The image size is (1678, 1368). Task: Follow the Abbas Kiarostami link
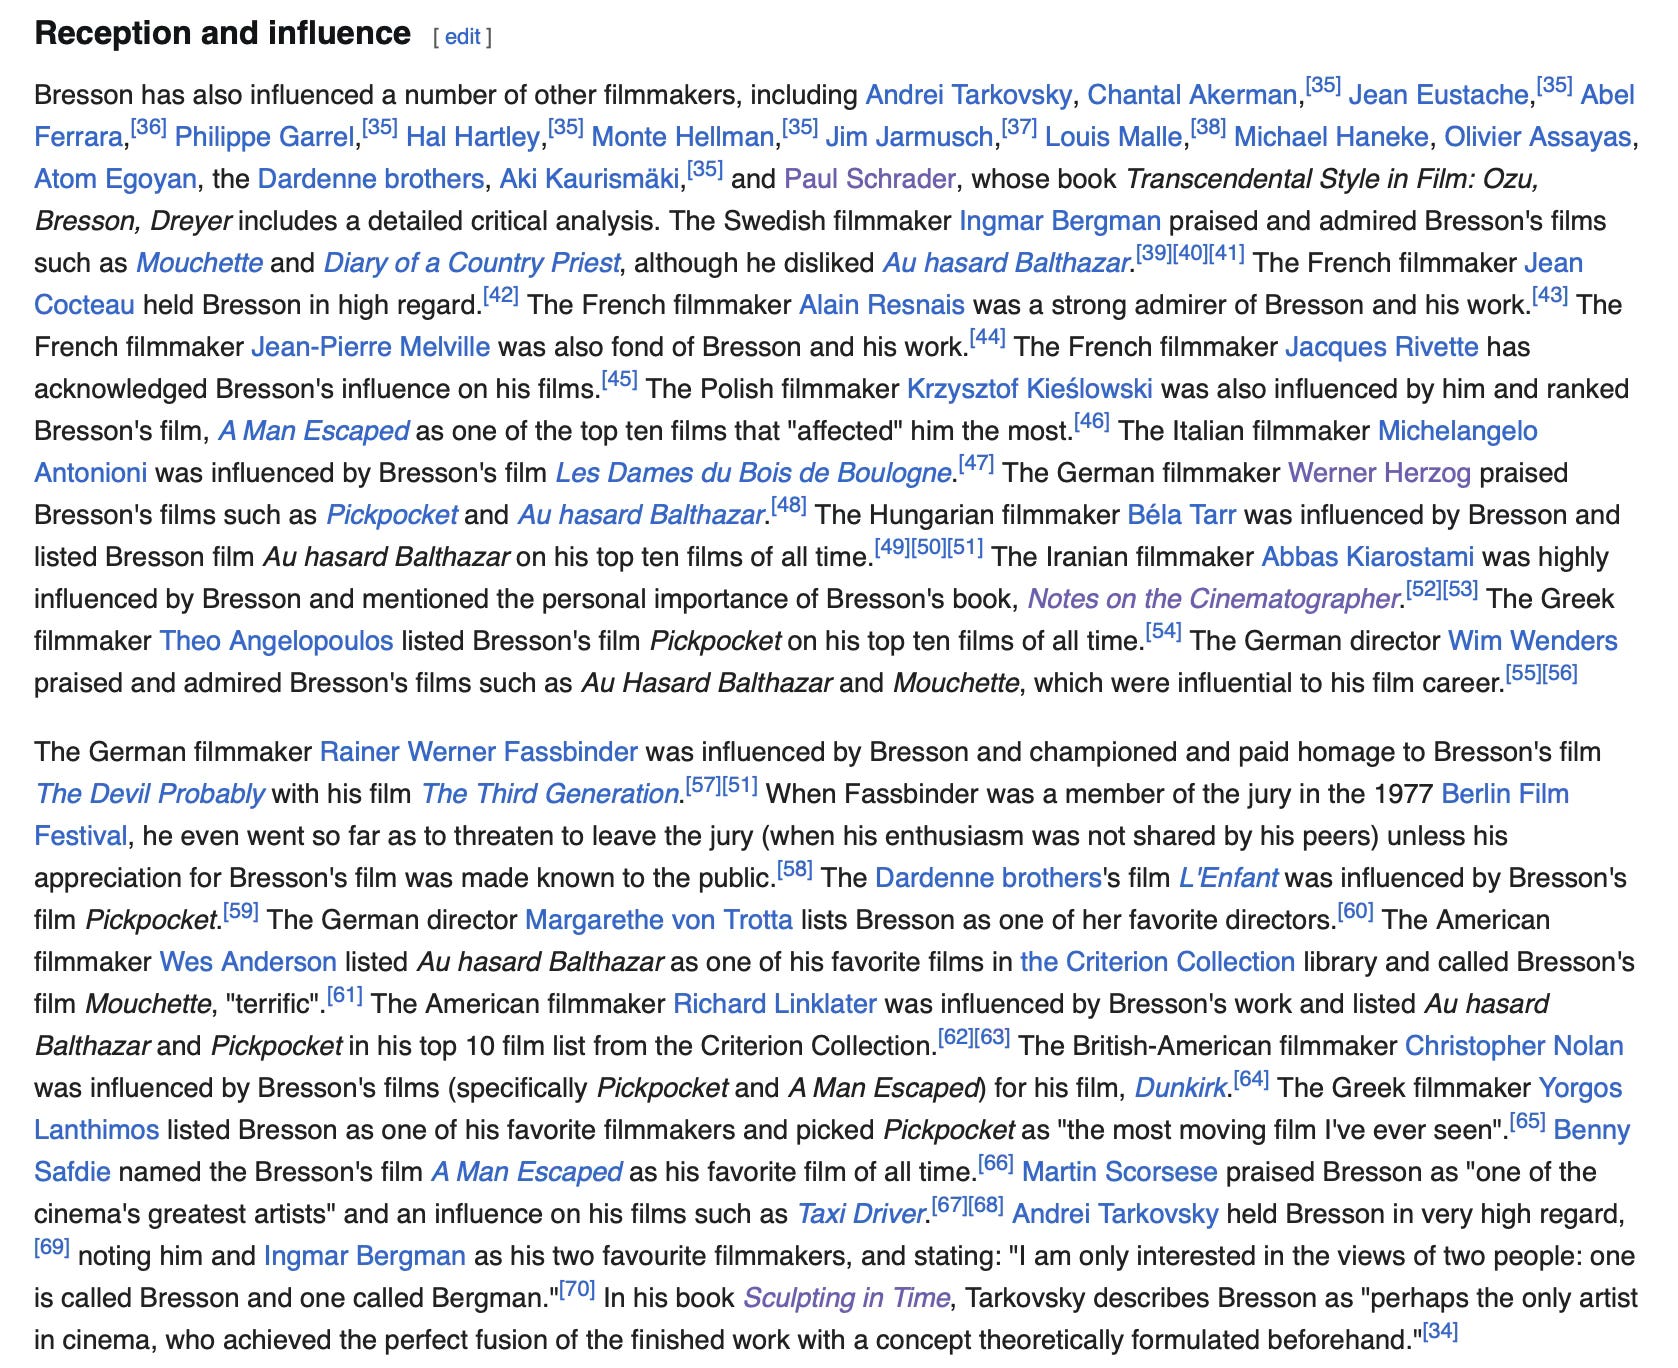click(x=1368, y=557)
